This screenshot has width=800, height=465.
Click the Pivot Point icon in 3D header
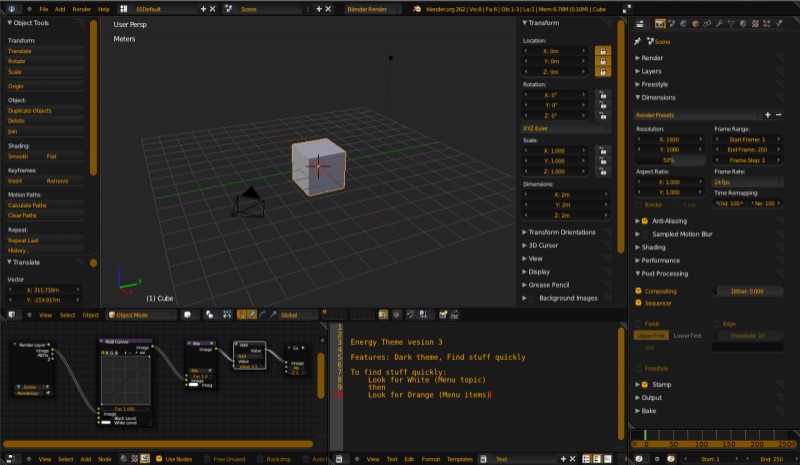point(209,315)
